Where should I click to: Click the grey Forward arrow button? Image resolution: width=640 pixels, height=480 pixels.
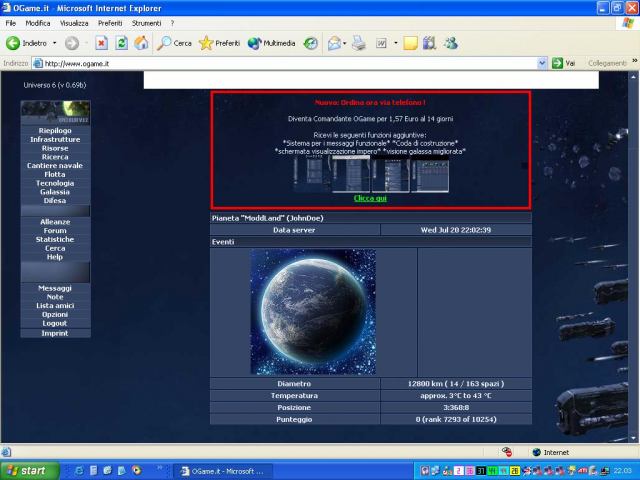tap(72, 43)
